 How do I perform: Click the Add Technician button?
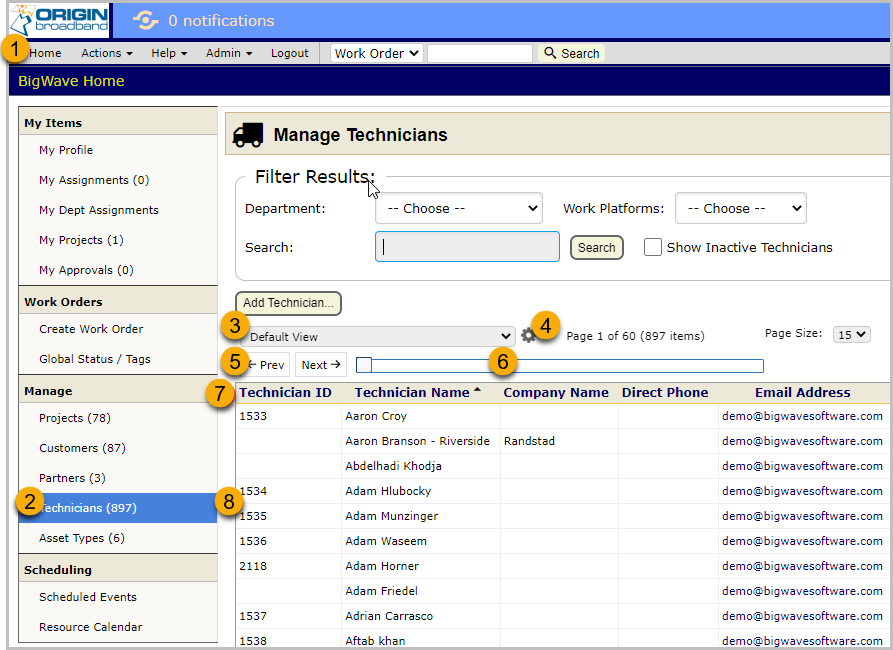[288, 303]
